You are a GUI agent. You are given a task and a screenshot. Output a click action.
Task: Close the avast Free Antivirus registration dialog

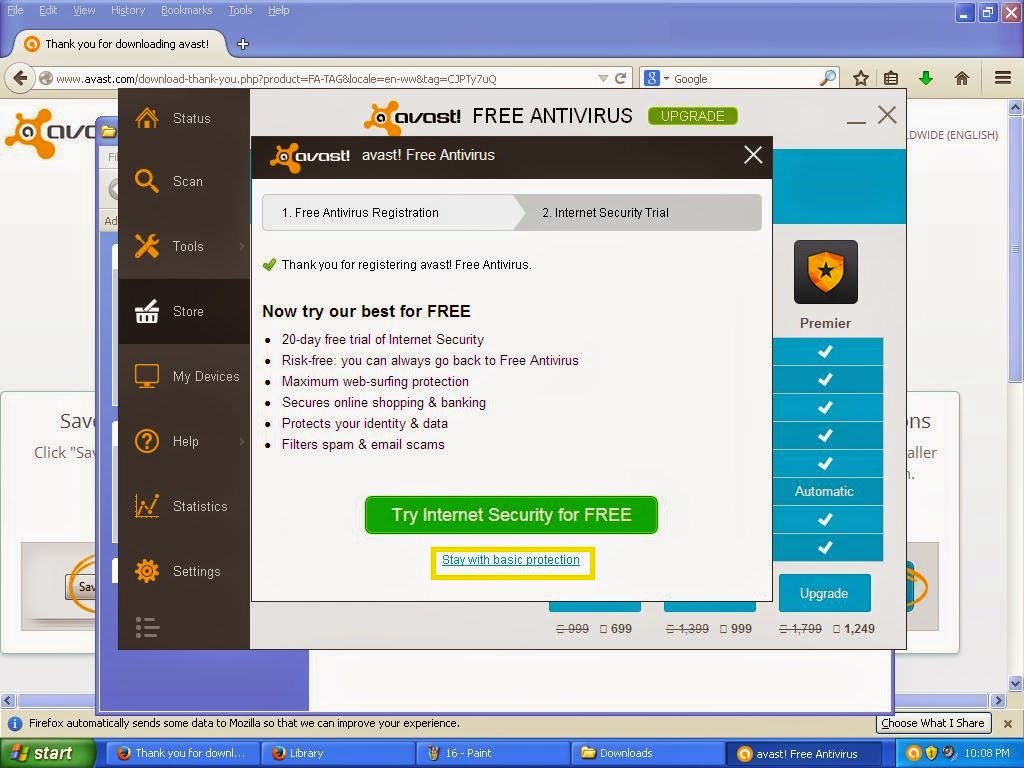click(753, 155)
